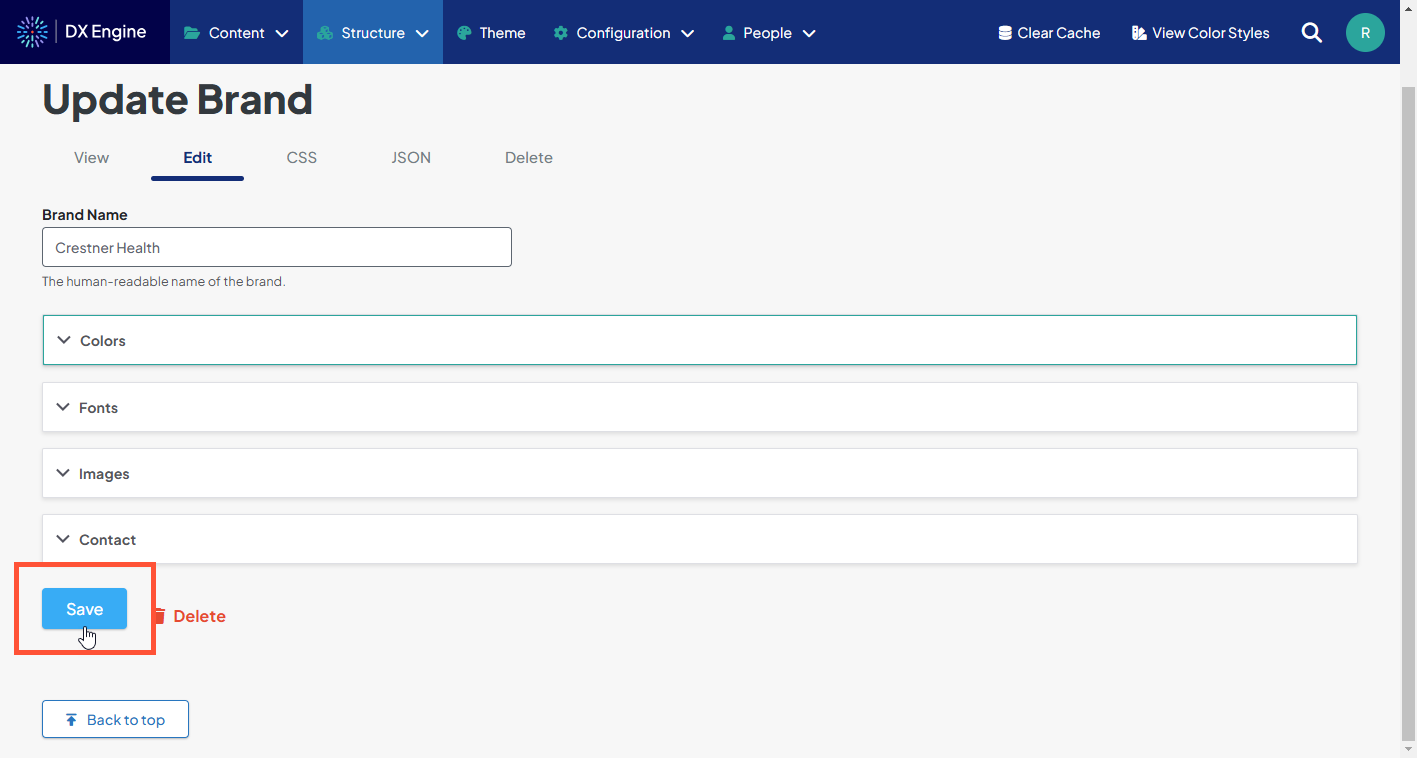Switch to the CSS tab
This screenshot has width=1417, height=758.
[302, 158]
